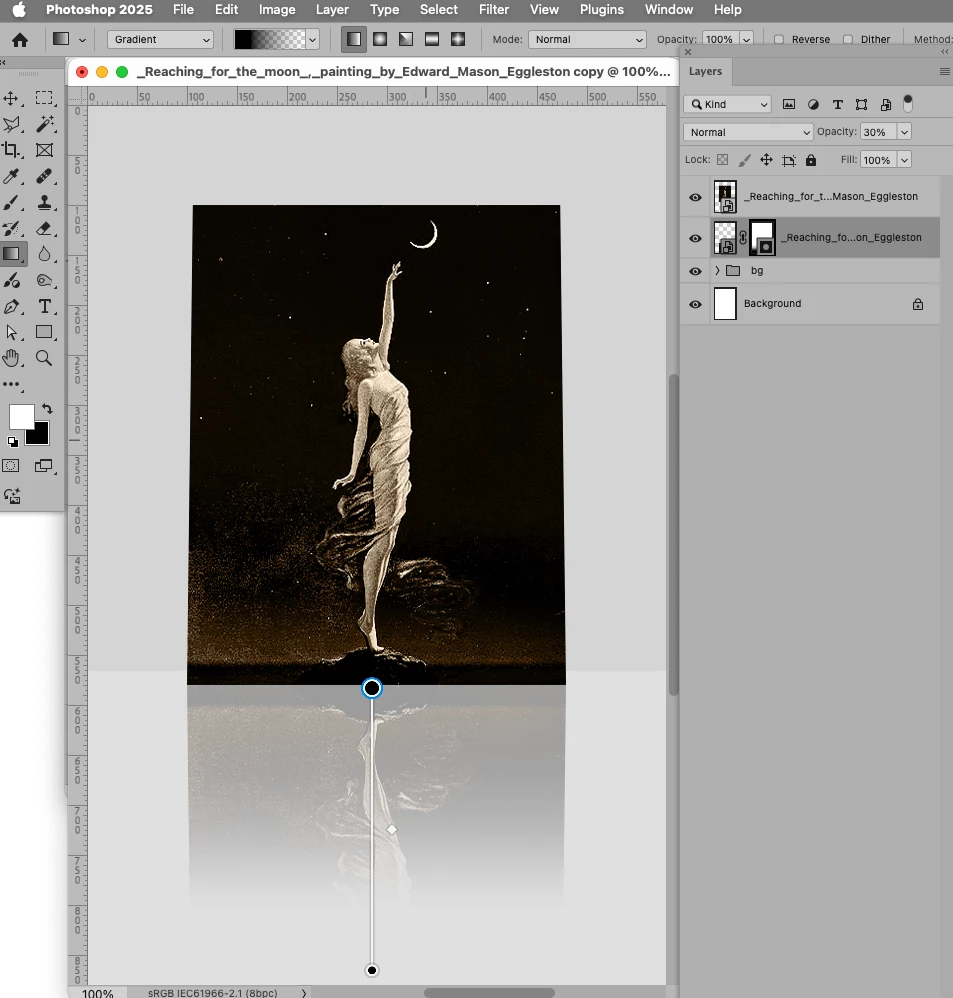Viewport: 953px width, 998px height.
Task: Swap foreground and background colors
Action: coord(47,409)
